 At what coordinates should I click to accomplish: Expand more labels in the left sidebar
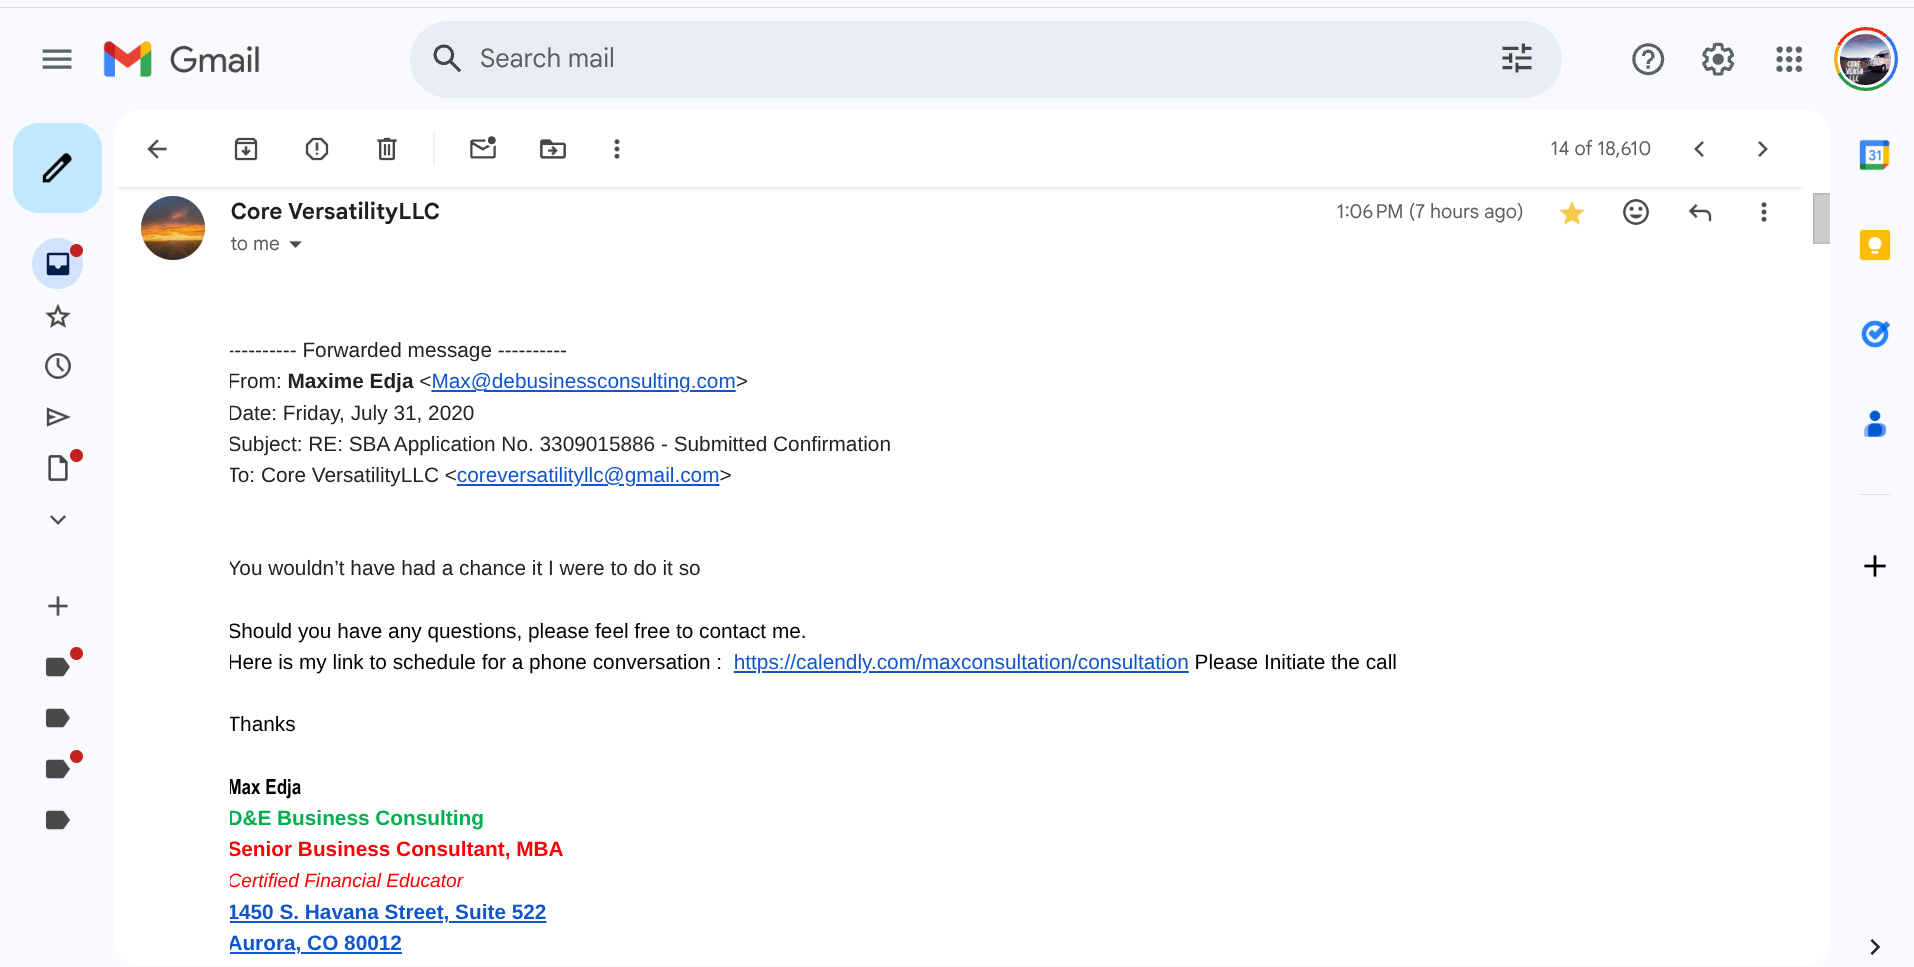tap(58, 520)
